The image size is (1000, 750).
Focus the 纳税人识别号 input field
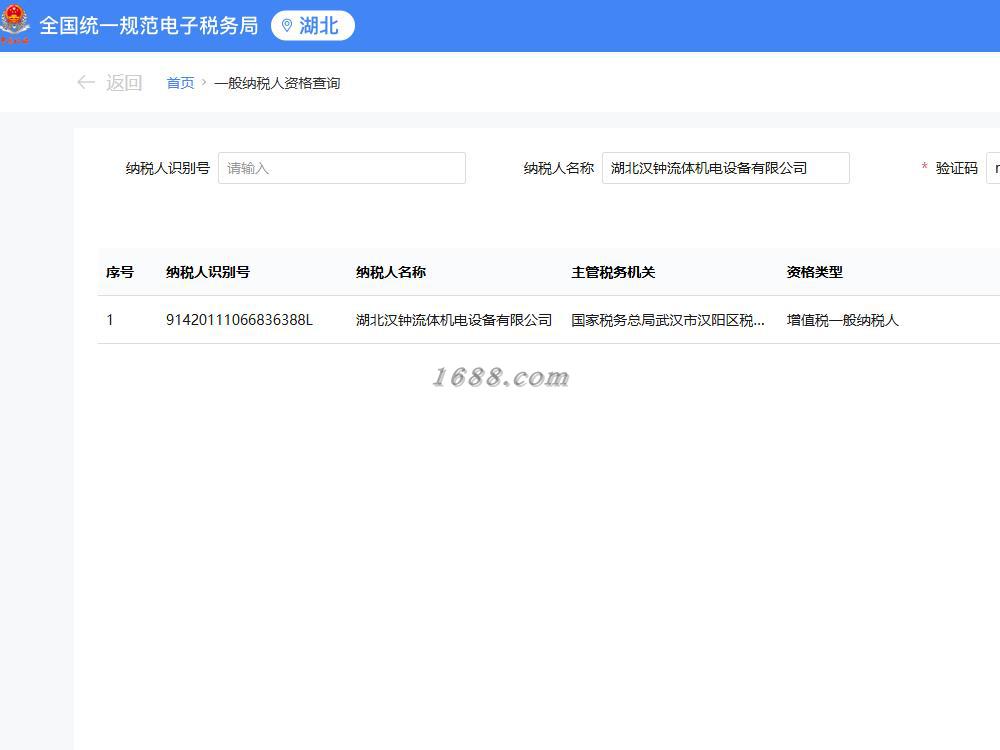pos(342,168)
